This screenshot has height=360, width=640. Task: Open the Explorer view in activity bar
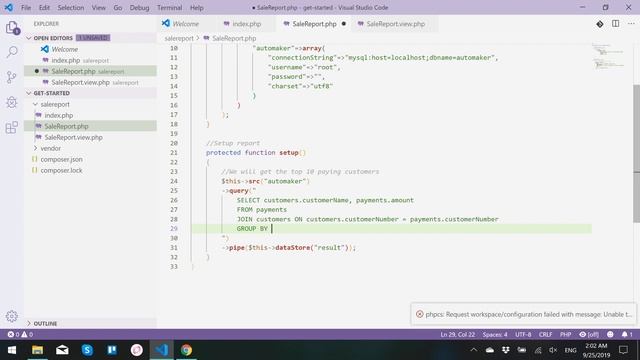point(12,28)
